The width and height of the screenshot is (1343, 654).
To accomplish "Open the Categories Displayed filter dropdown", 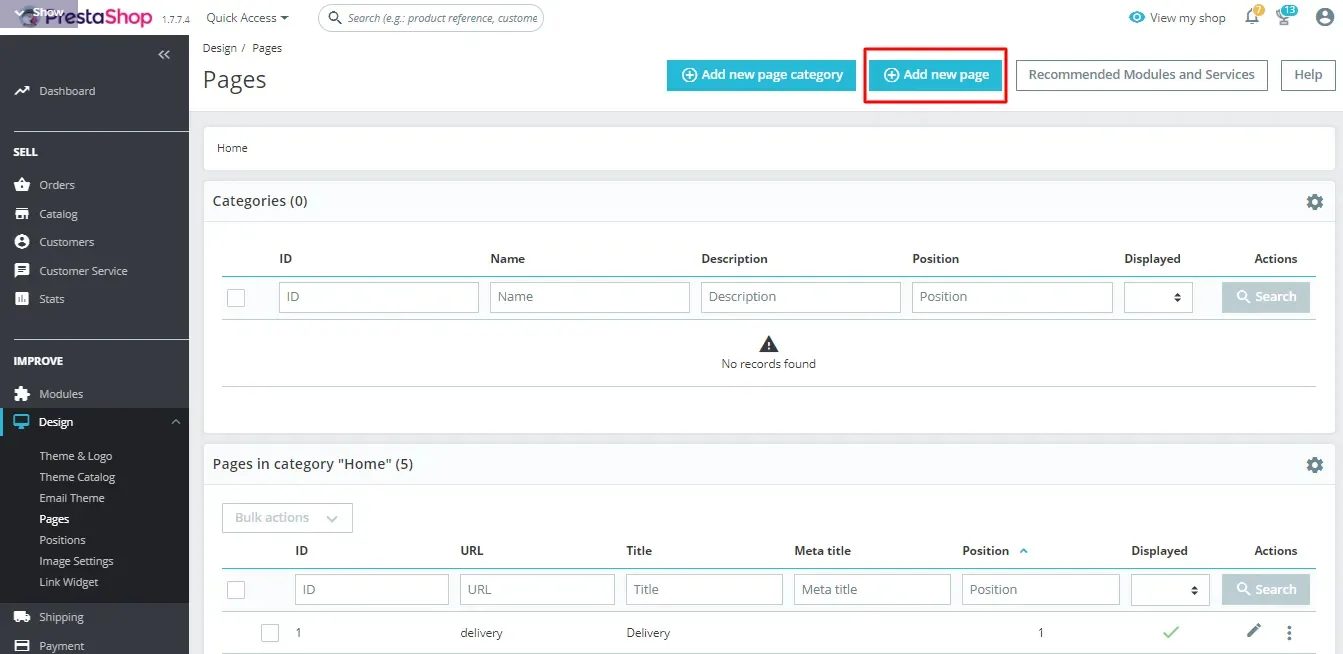I will (1158, 297).
